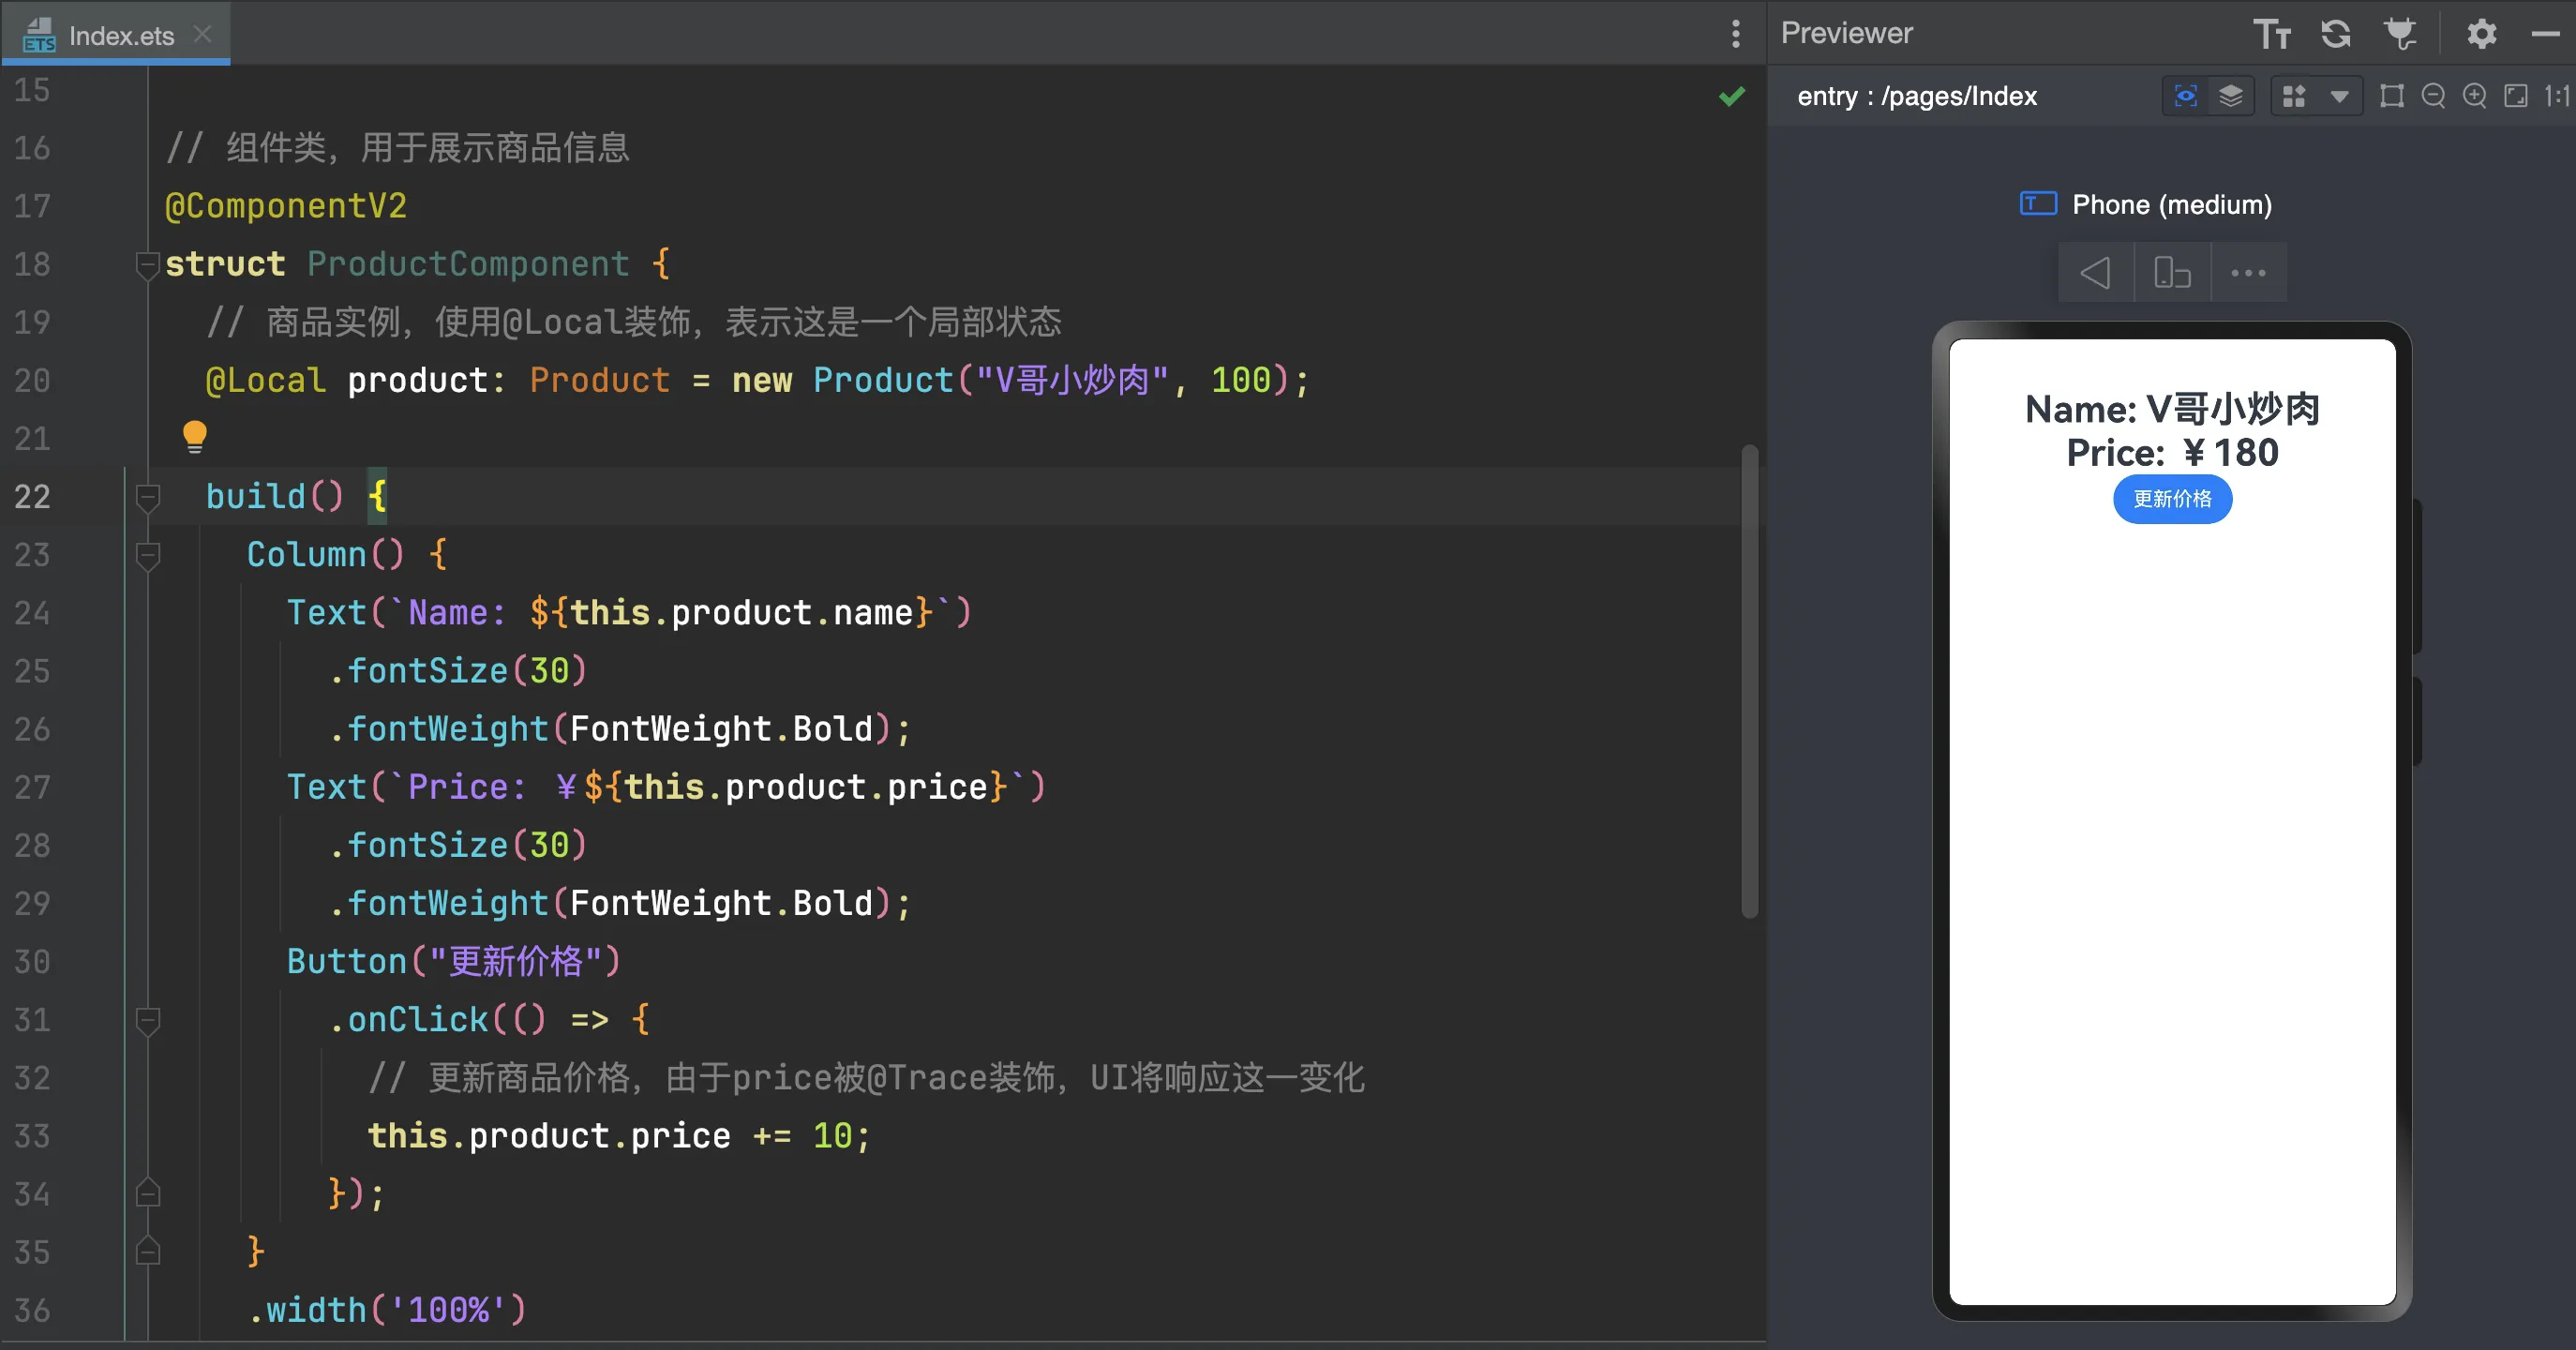
Task: Toggle the inspector eye mode
Action: tap(2186, 96)
